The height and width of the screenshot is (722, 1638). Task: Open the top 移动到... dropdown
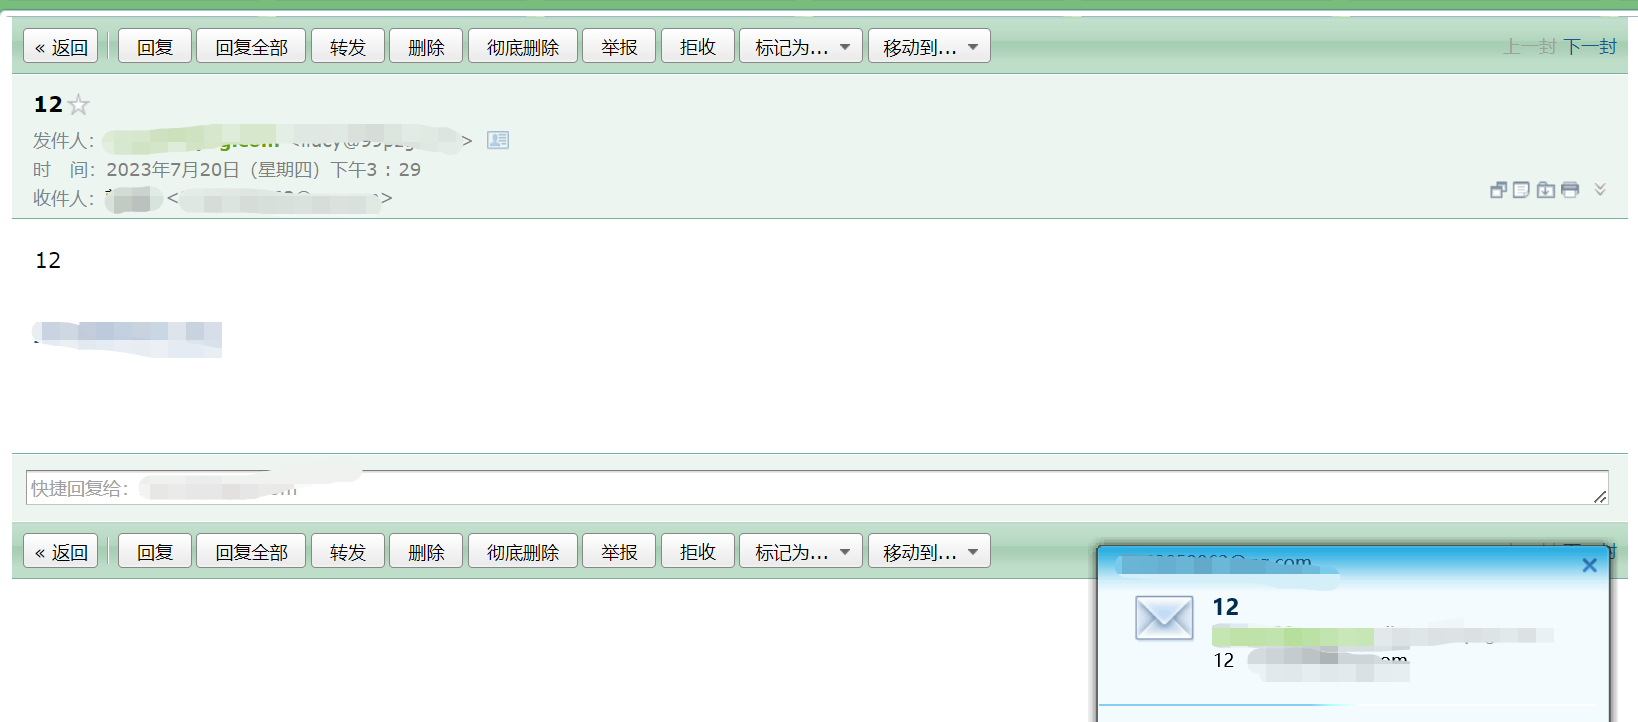[929, 46]
